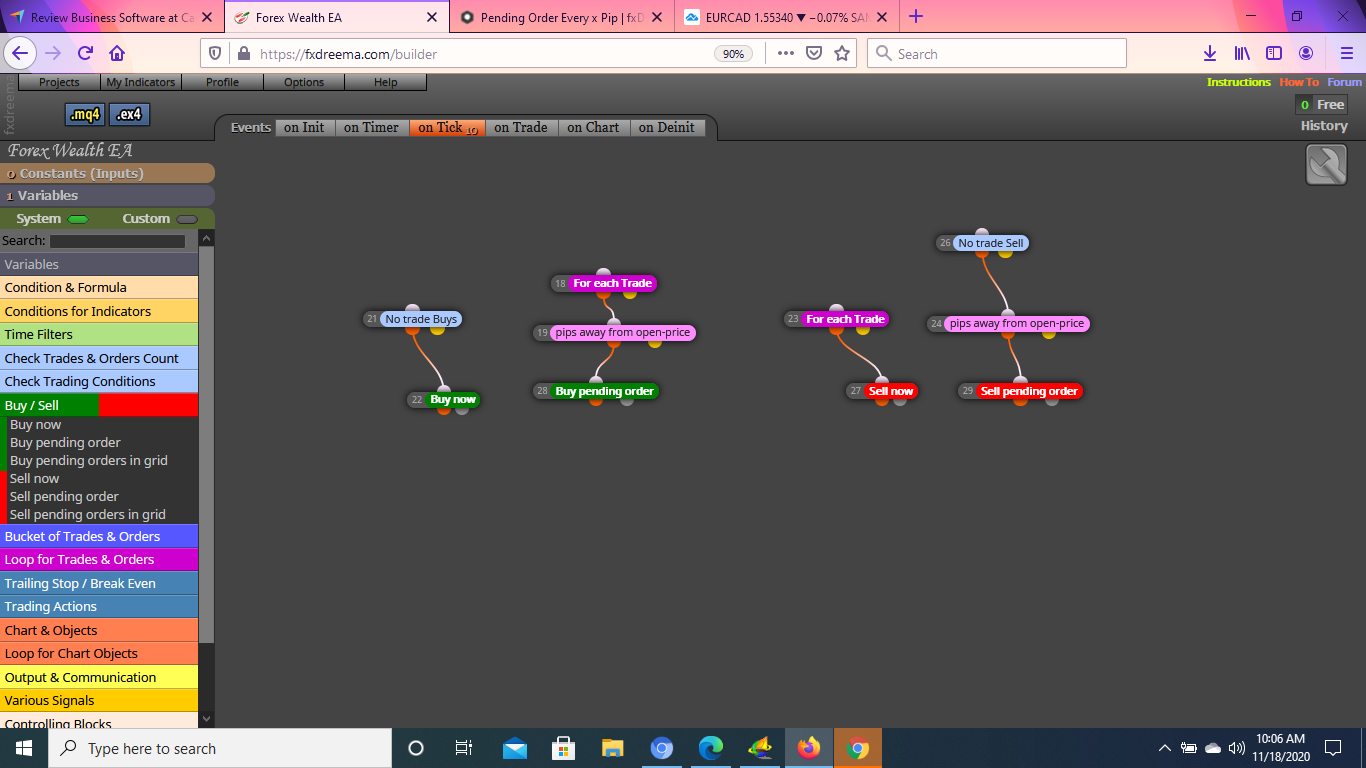Image resolution: width=1366 pixels, height=768 pixels.
Task: Open the How To link
Action: 1299,82
